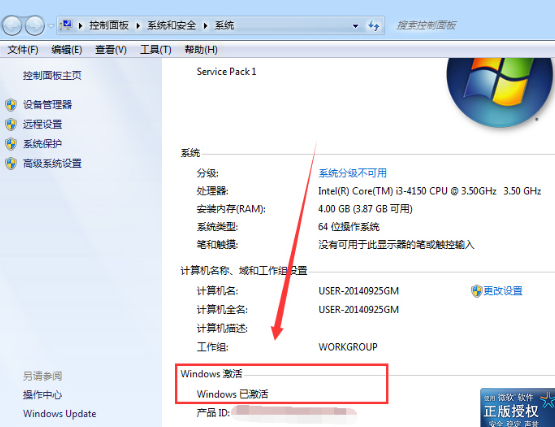Expand arrow before 控制面板 breadcrumb

pos(80,25)
